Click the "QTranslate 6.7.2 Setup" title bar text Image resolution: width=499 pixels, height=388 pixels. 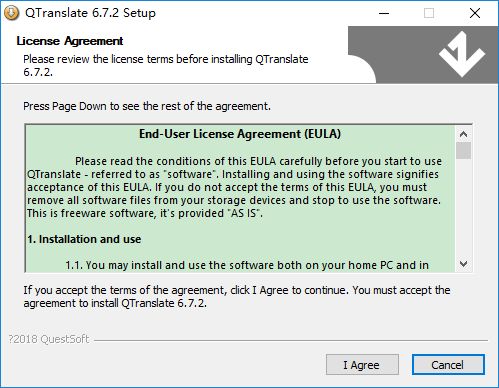tap(90, 13)
